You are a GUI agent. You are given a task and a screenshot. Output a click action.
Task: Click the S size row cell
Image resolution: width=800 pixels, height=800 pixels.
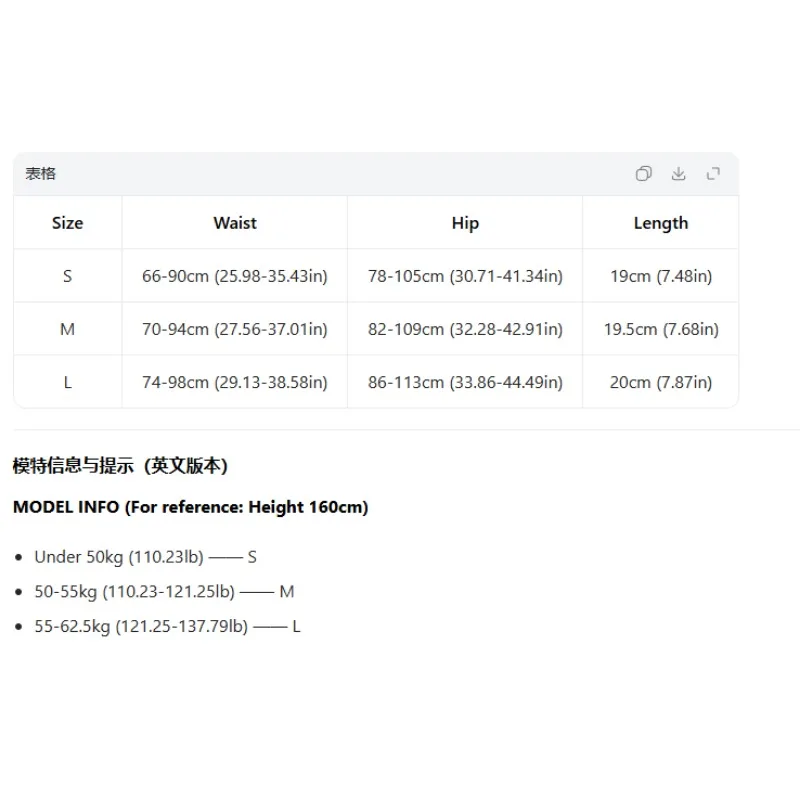(x=67, y=276)
